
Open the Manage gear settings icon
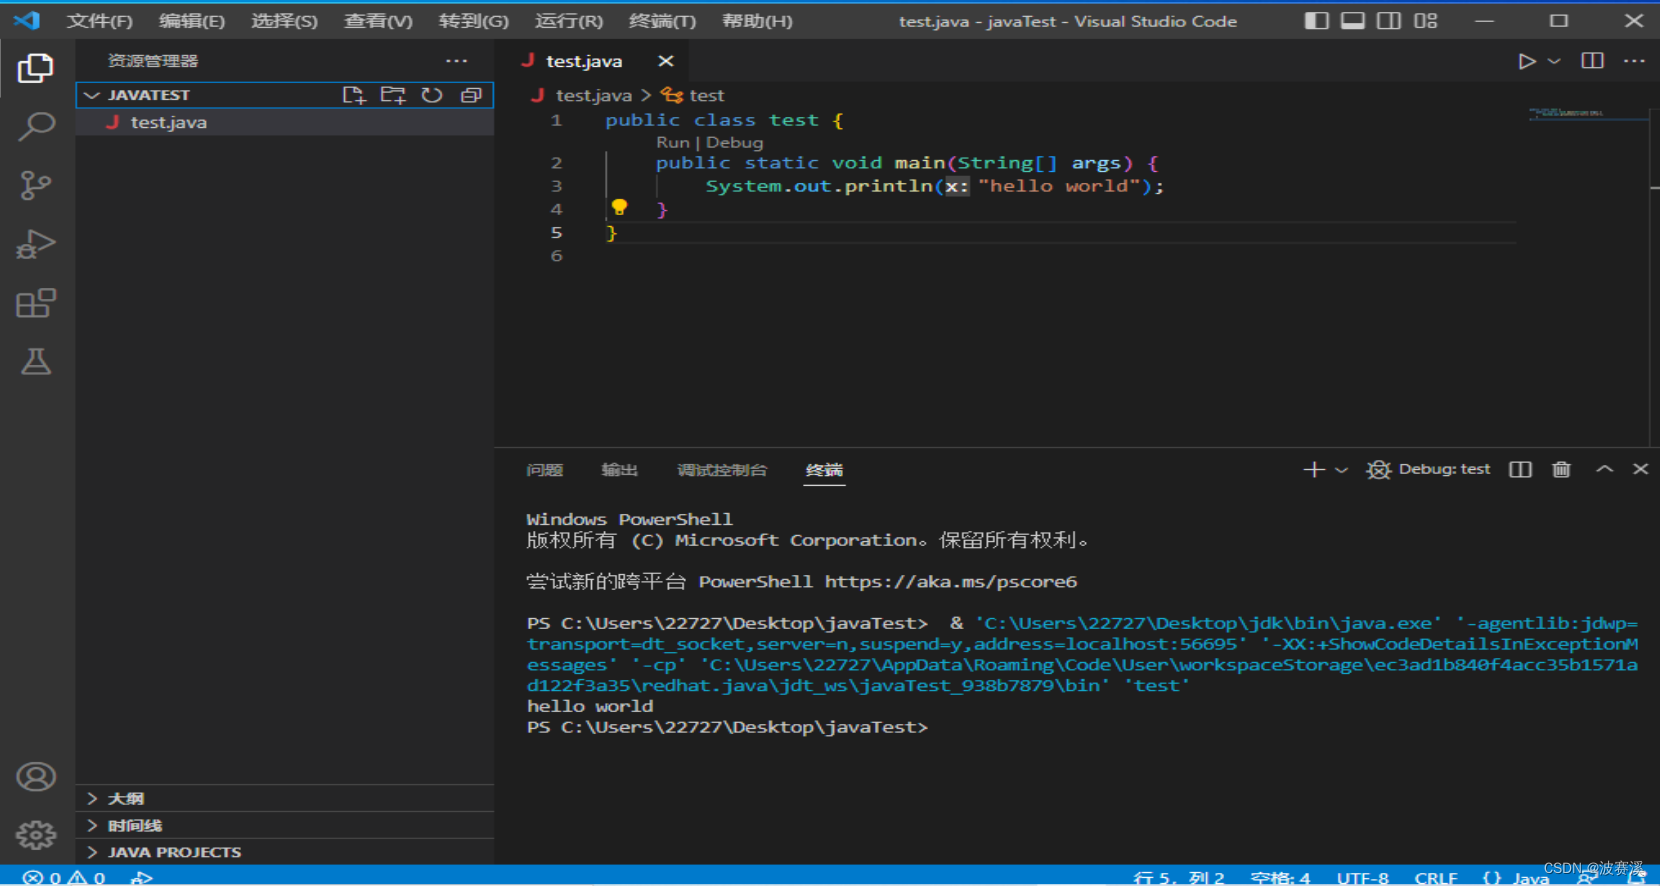pyautogui.click(x=36, y=835)
